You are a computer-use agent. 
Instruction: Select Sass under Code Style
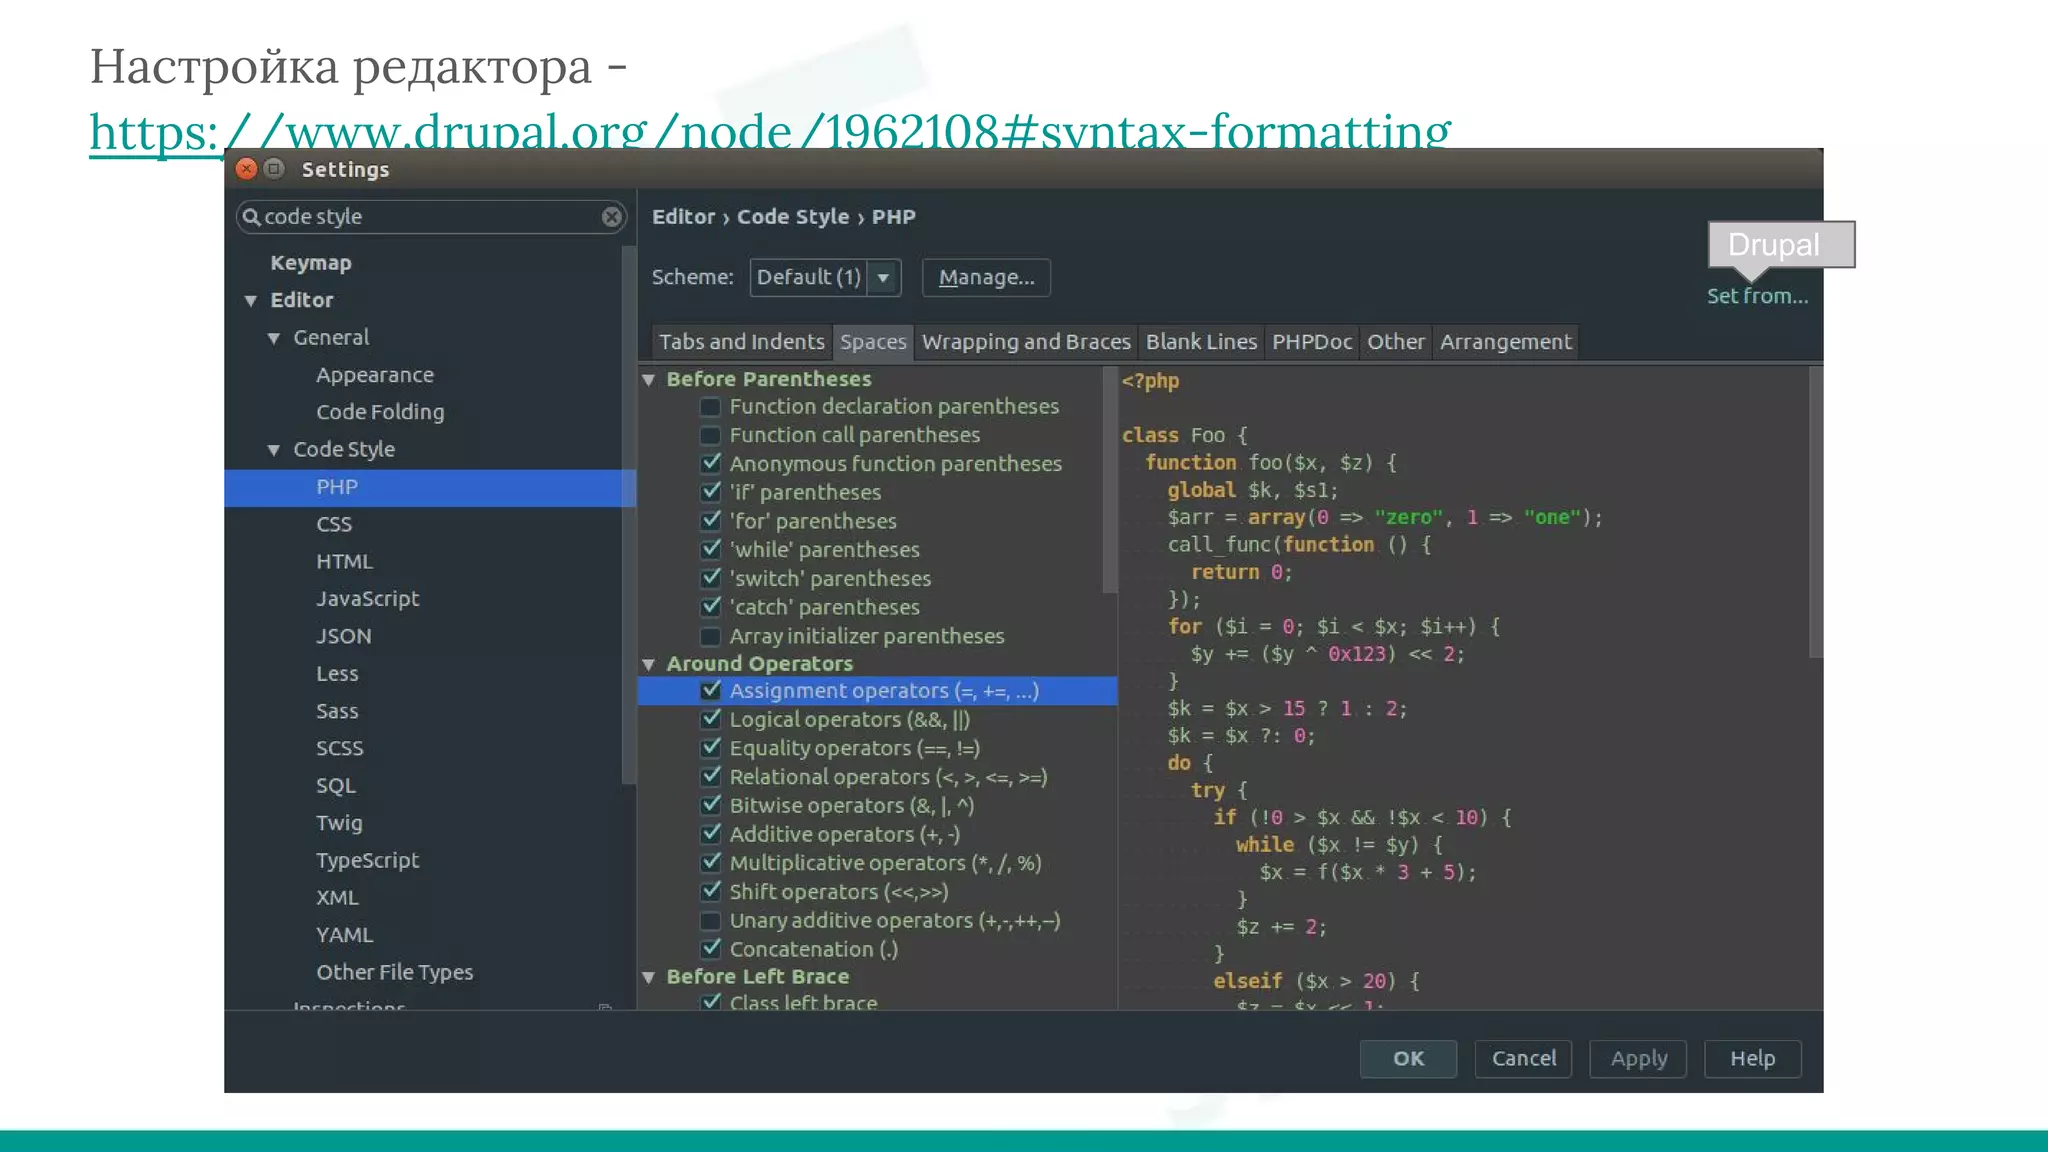[337, 712]
